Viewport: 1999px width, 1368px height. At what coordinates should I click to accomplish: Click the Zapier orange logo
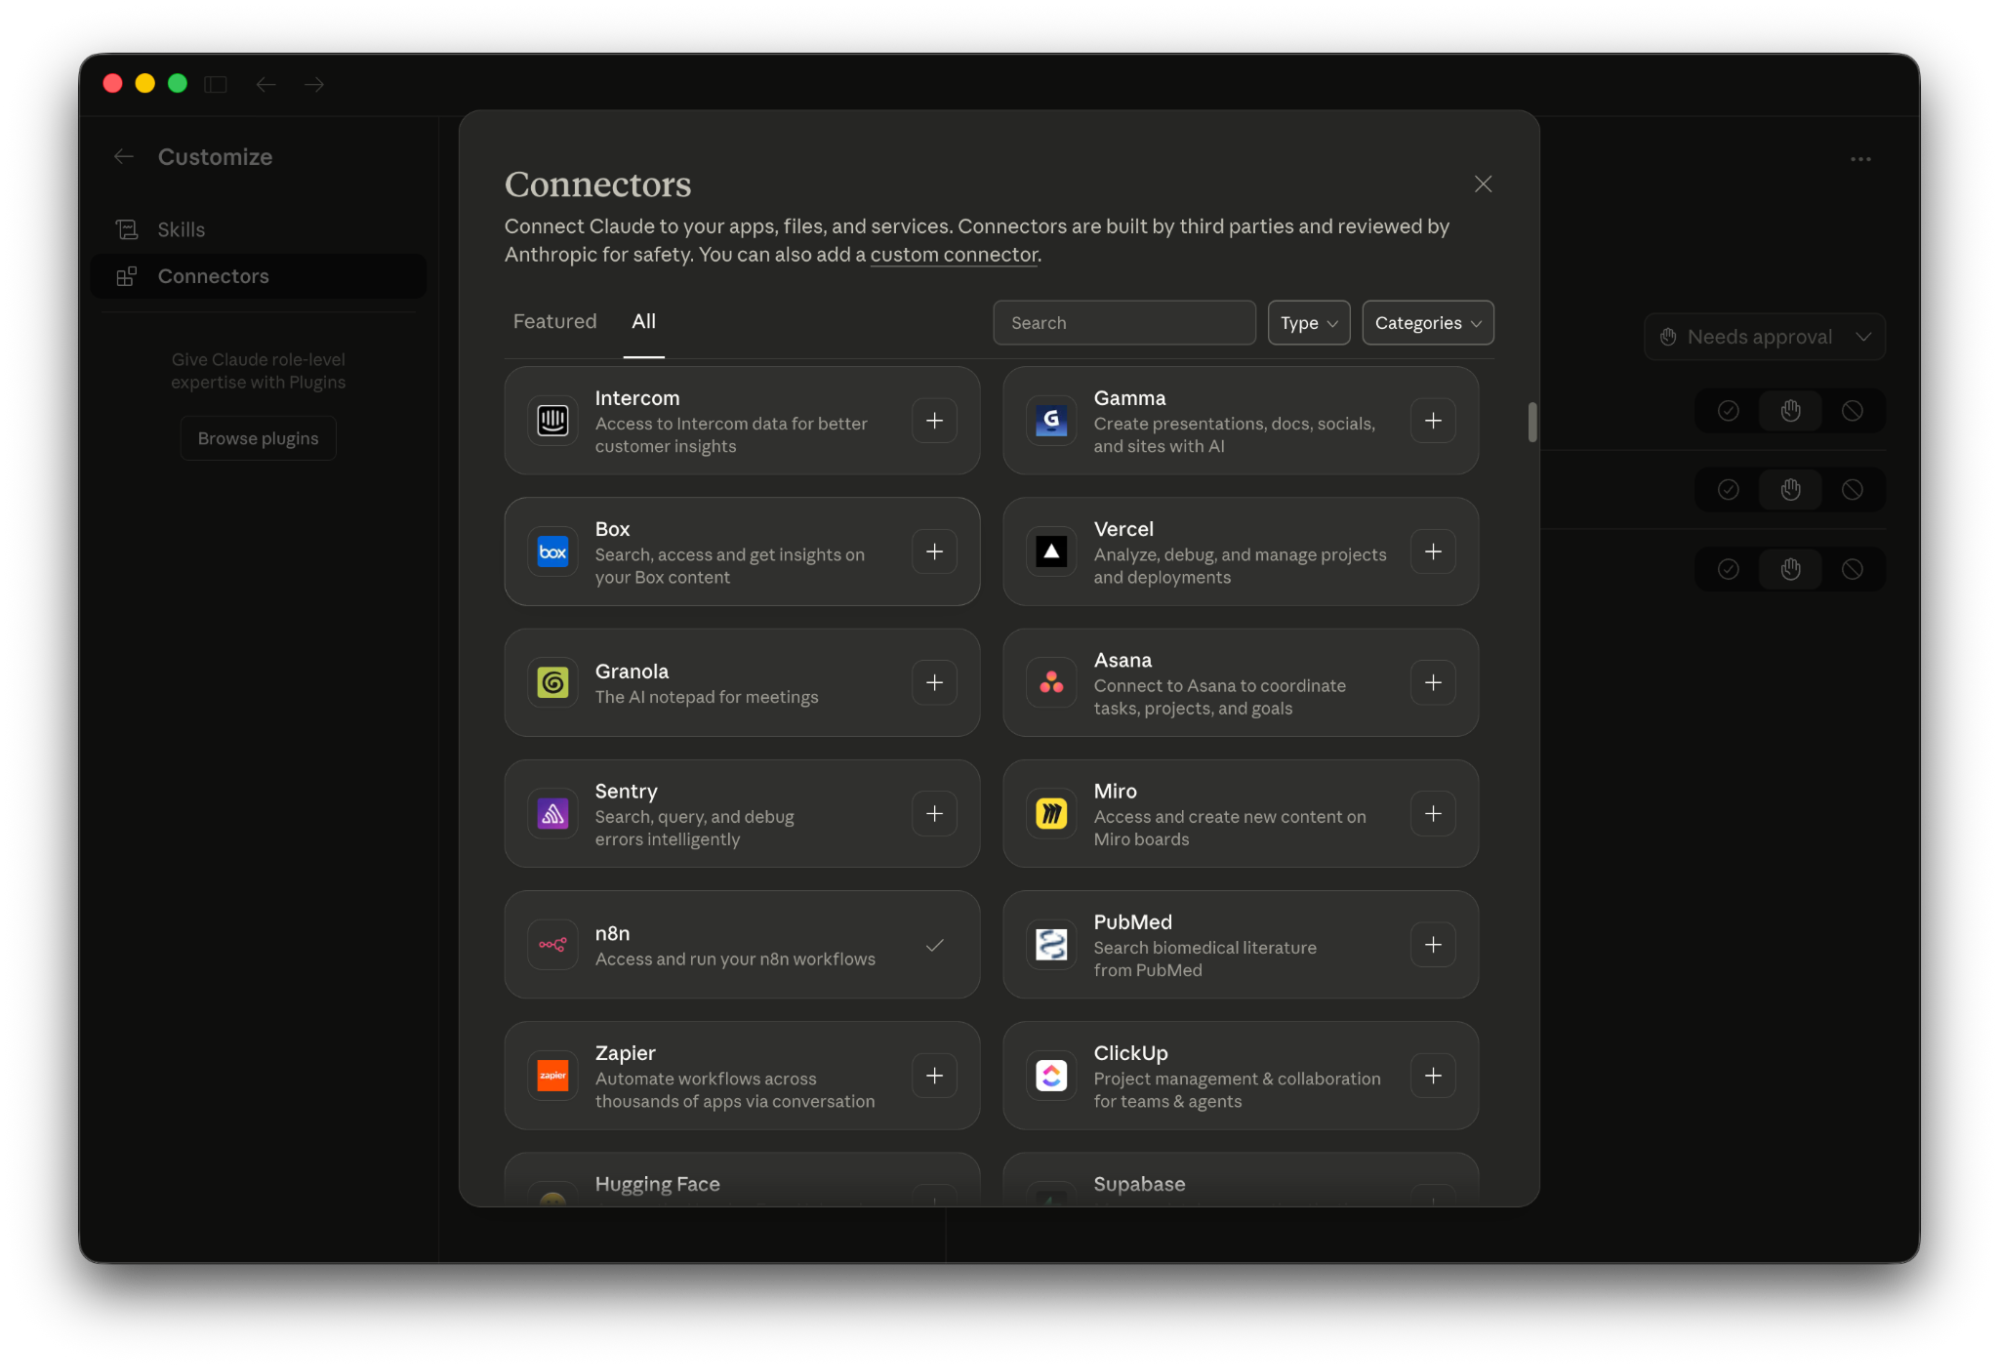click(x=553, y=1076)
